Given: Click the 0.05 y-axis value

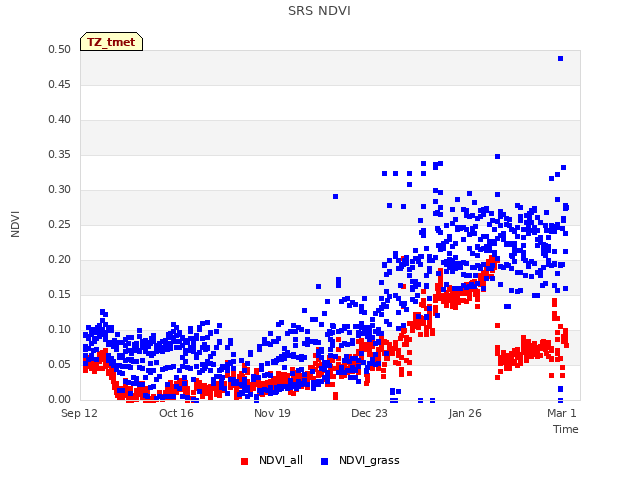Looking at the screenshot, I should tap(60, 364).
